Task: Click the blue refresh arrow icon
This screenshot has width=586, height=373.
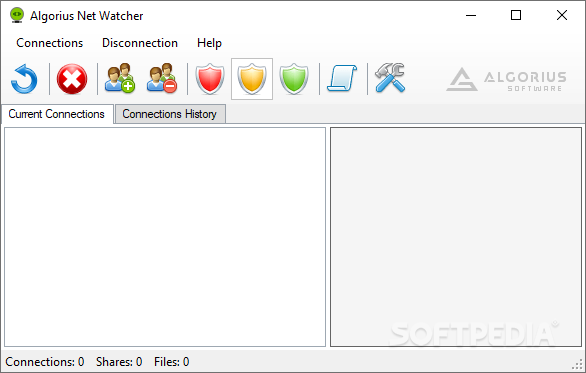Action: tap(24, 79)
